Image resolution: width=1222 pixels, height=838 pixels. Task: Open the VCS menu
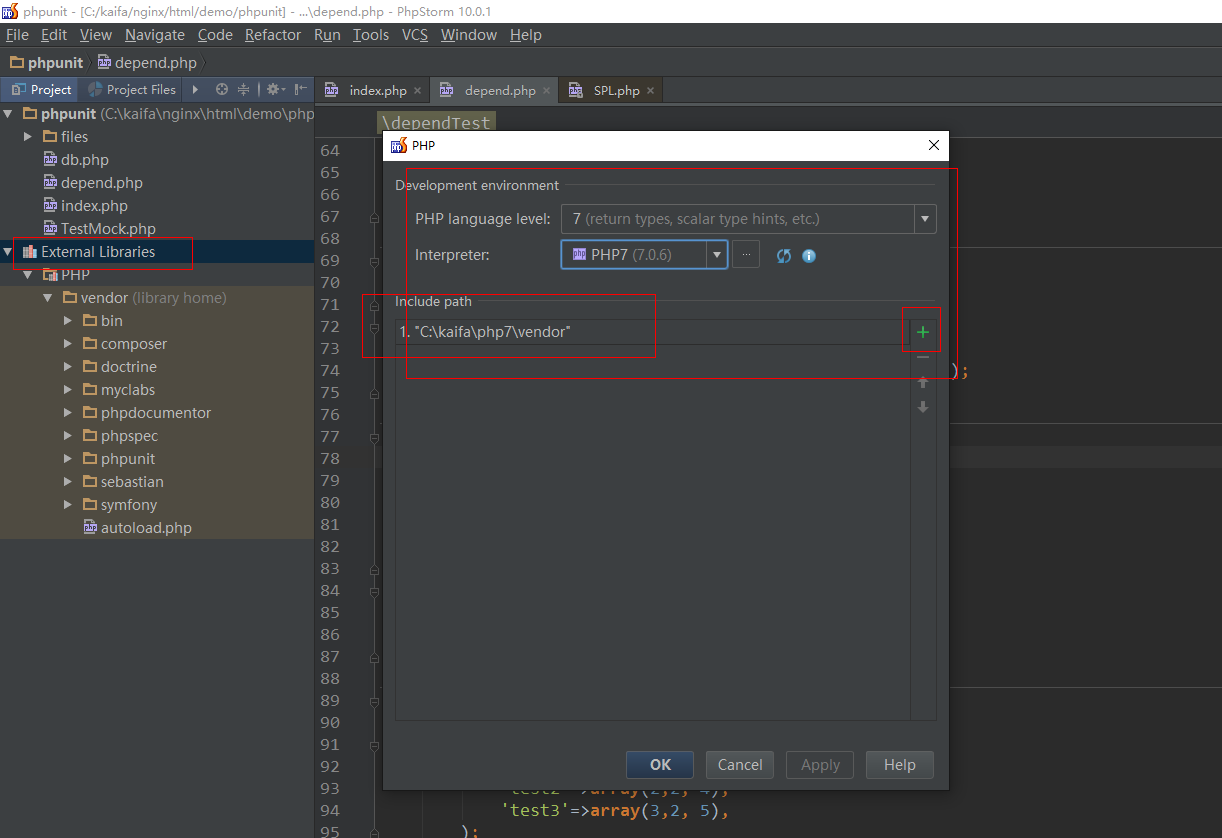415,35
